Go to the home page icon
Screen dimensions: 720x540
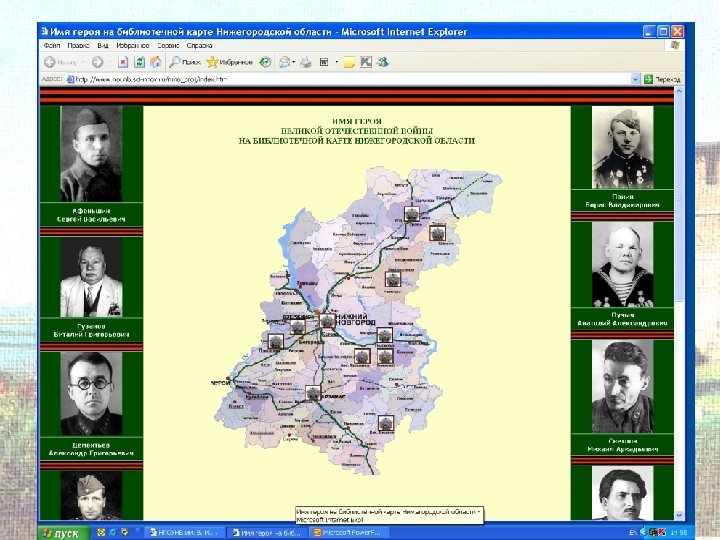[156, 62]
